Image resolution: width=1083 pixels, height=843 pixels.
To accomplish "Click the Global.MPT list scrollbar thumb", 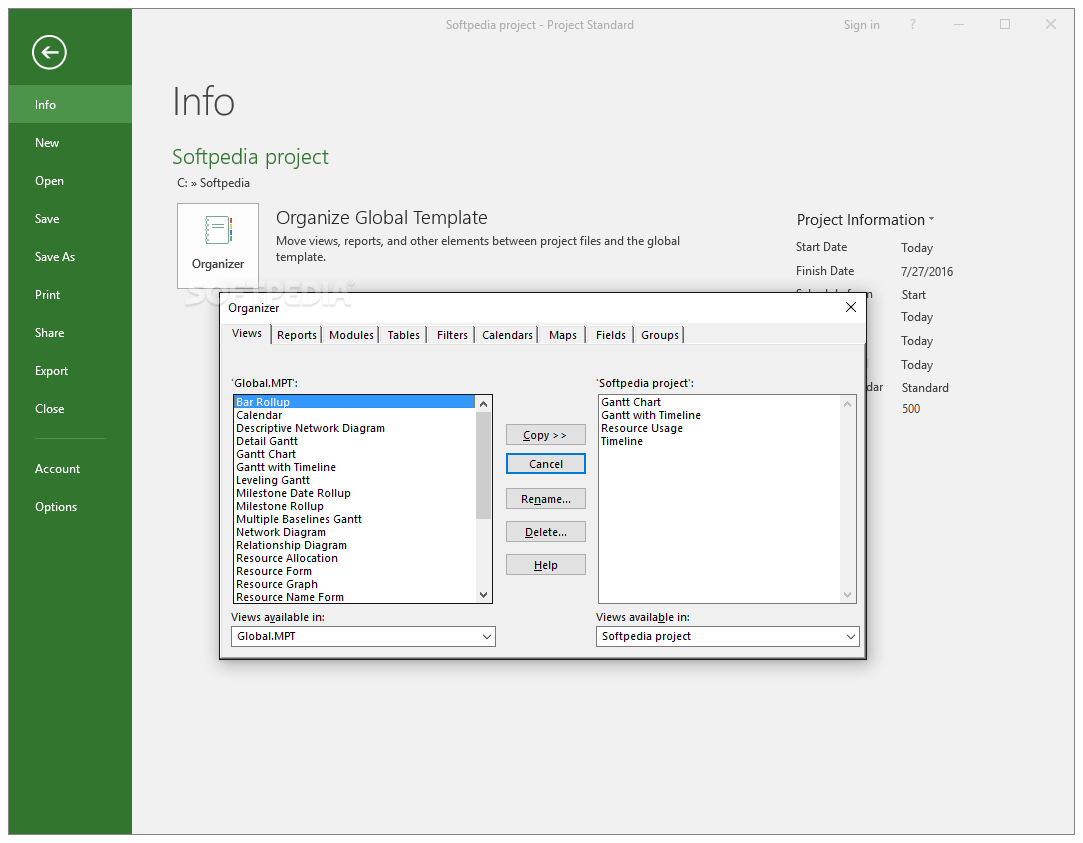I will point(483,465).
